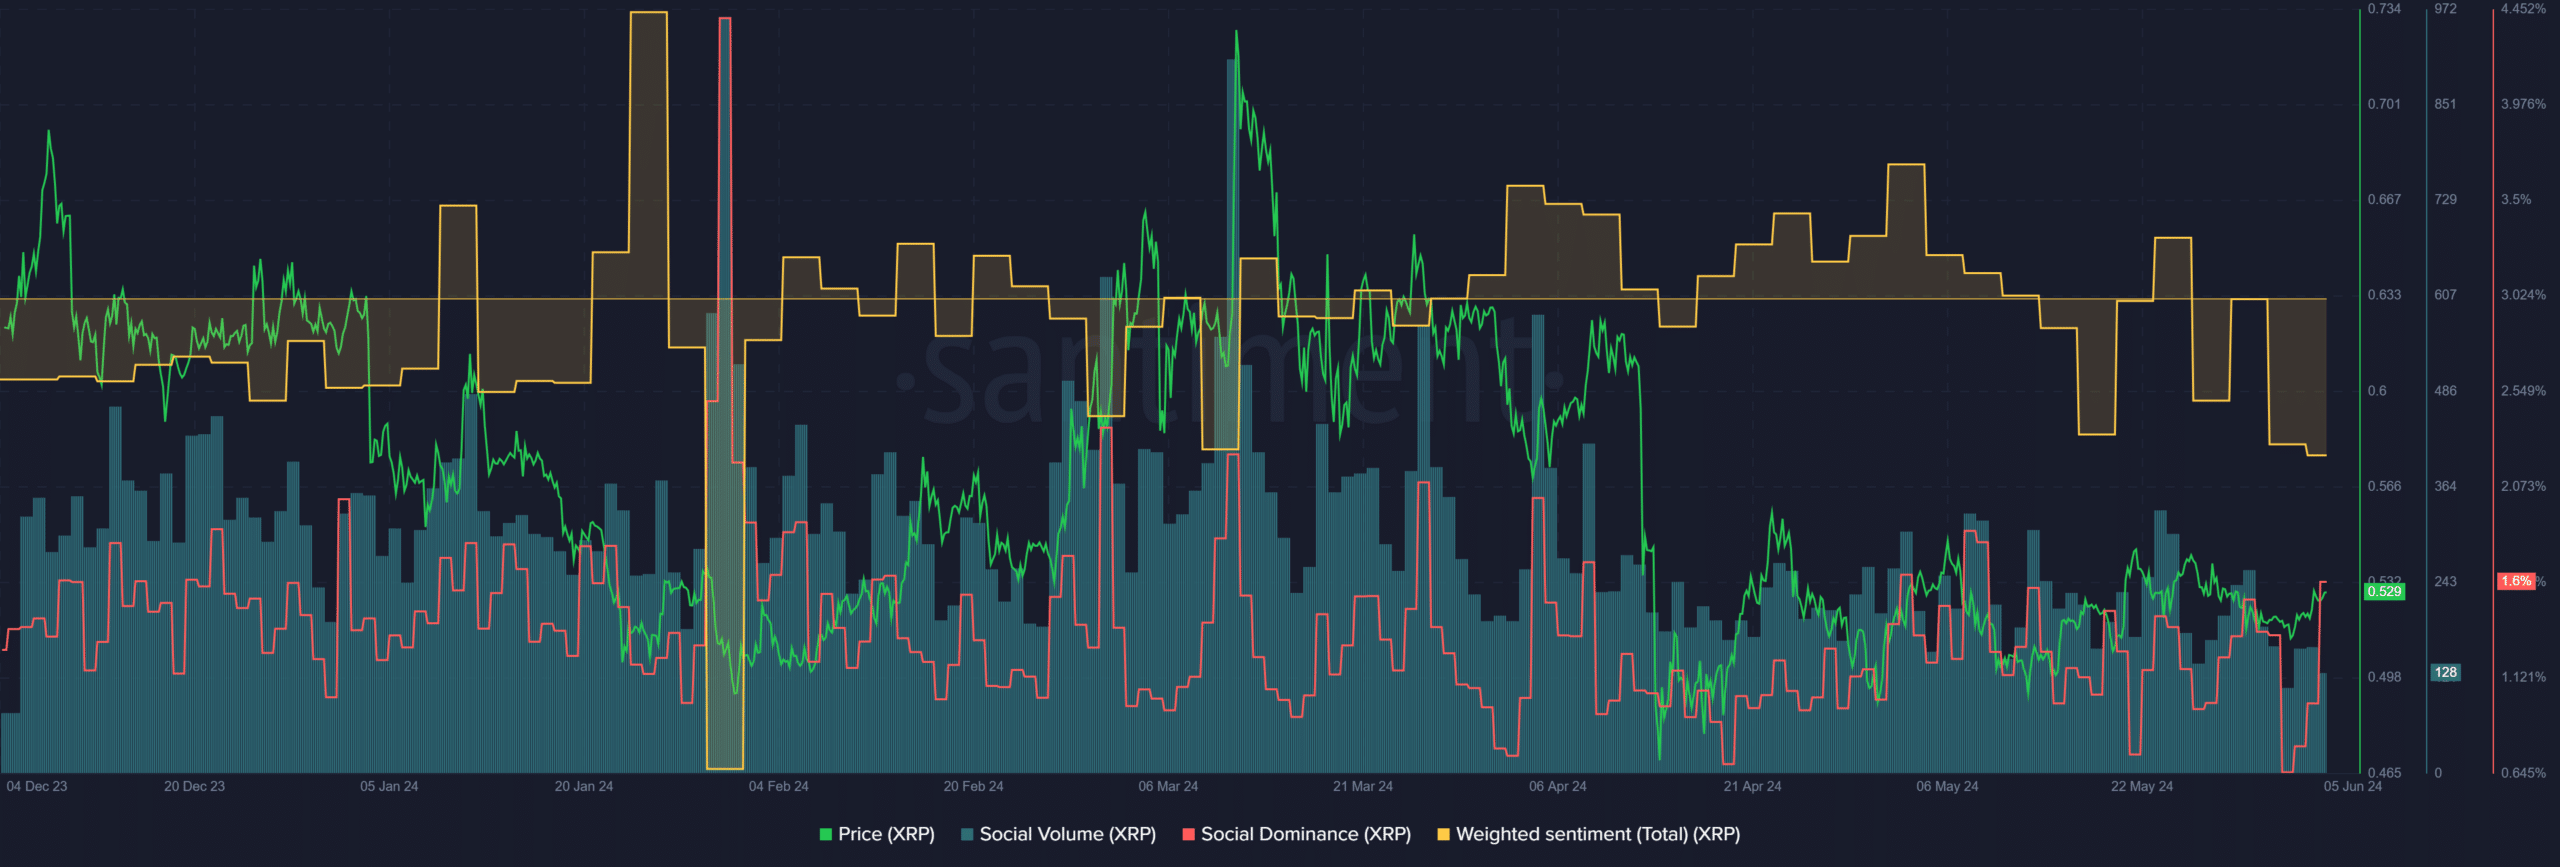2560x867 pixels.
Task: Click the 20 Jan 24 date label
Action: click(584, 786)
